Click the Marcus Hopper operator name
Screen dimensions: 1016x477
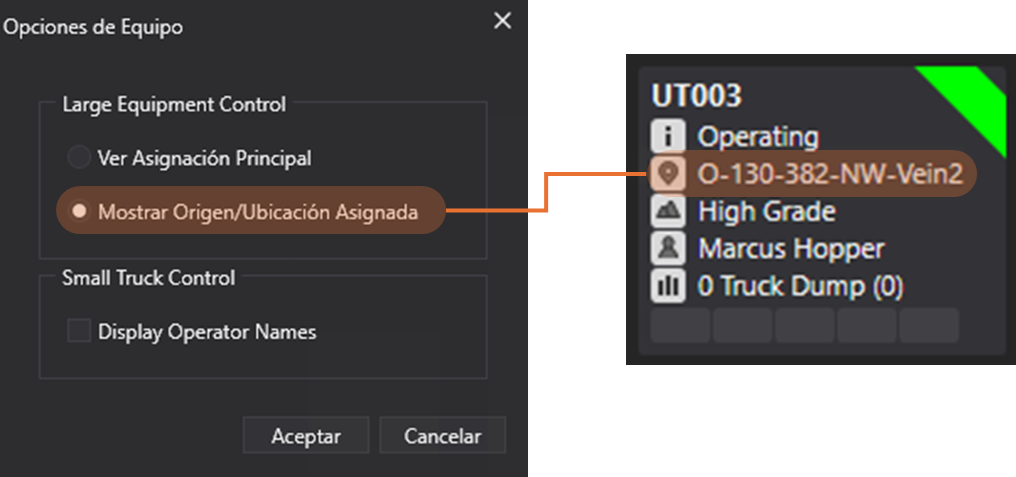(791, 248)
